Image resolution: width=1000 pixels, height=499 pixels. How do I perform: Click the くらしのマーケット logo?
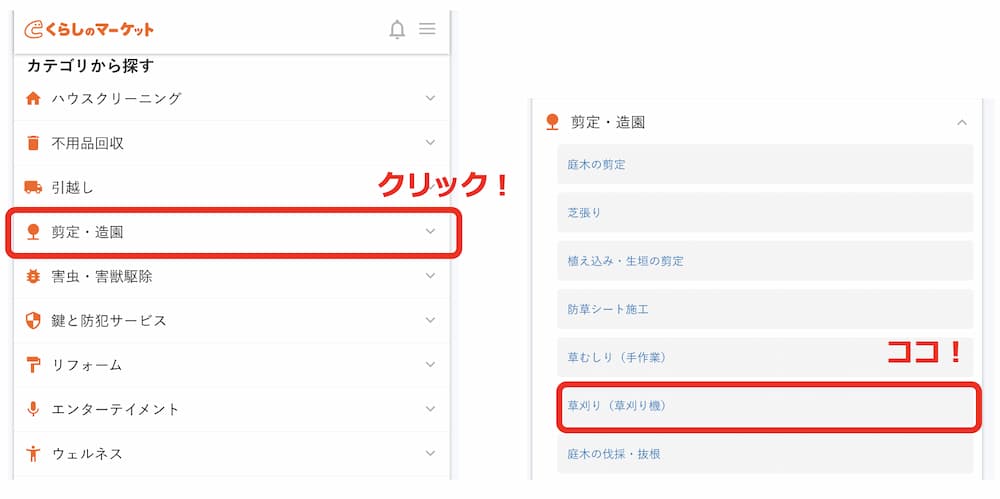tap(89, 29)
